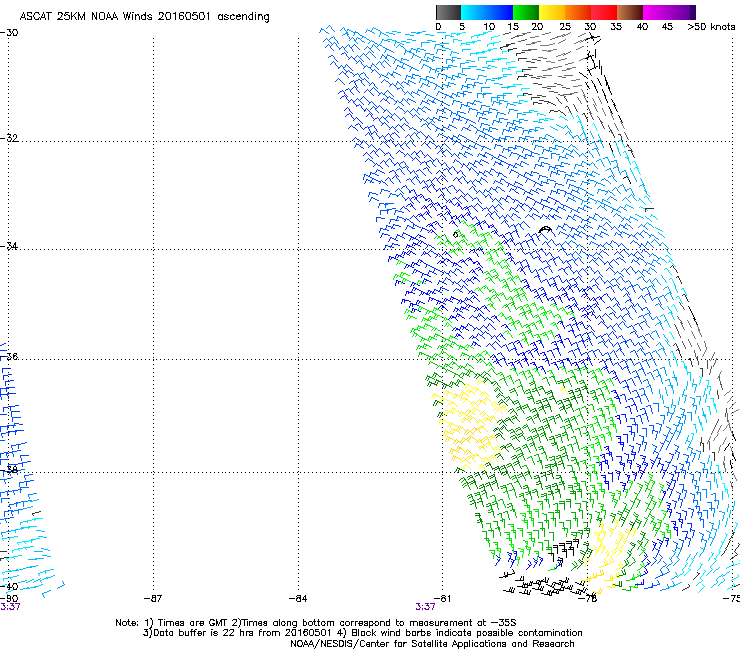Click the yellow 20-25 knots color band
This screenshot has width=740, height=650.
(552, 12)
